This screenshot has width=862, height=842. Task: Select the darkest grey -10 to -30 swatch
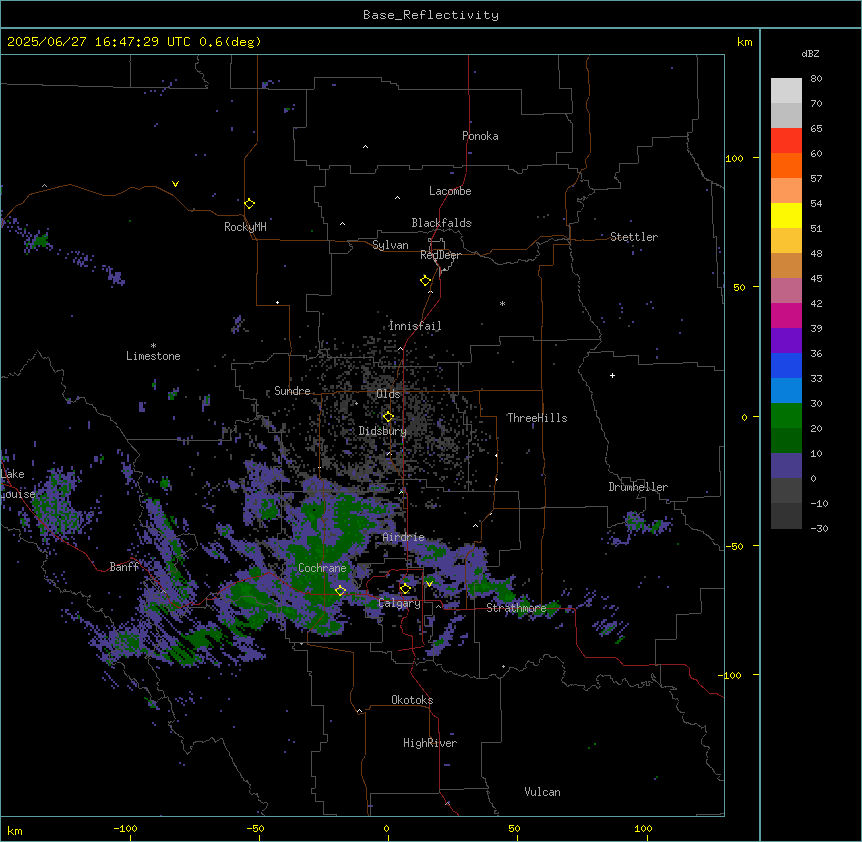(x=786, y=516)
